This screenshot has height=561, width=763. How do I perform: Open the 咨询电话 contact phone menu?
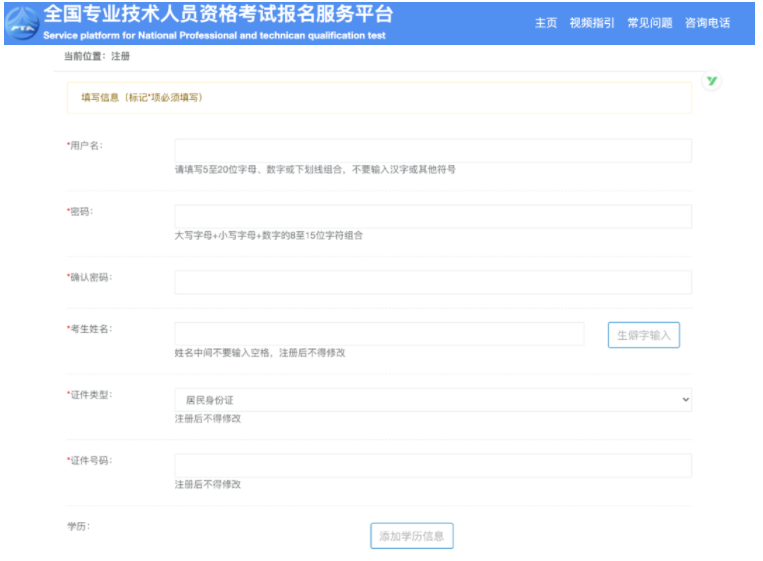pos(708,23)
